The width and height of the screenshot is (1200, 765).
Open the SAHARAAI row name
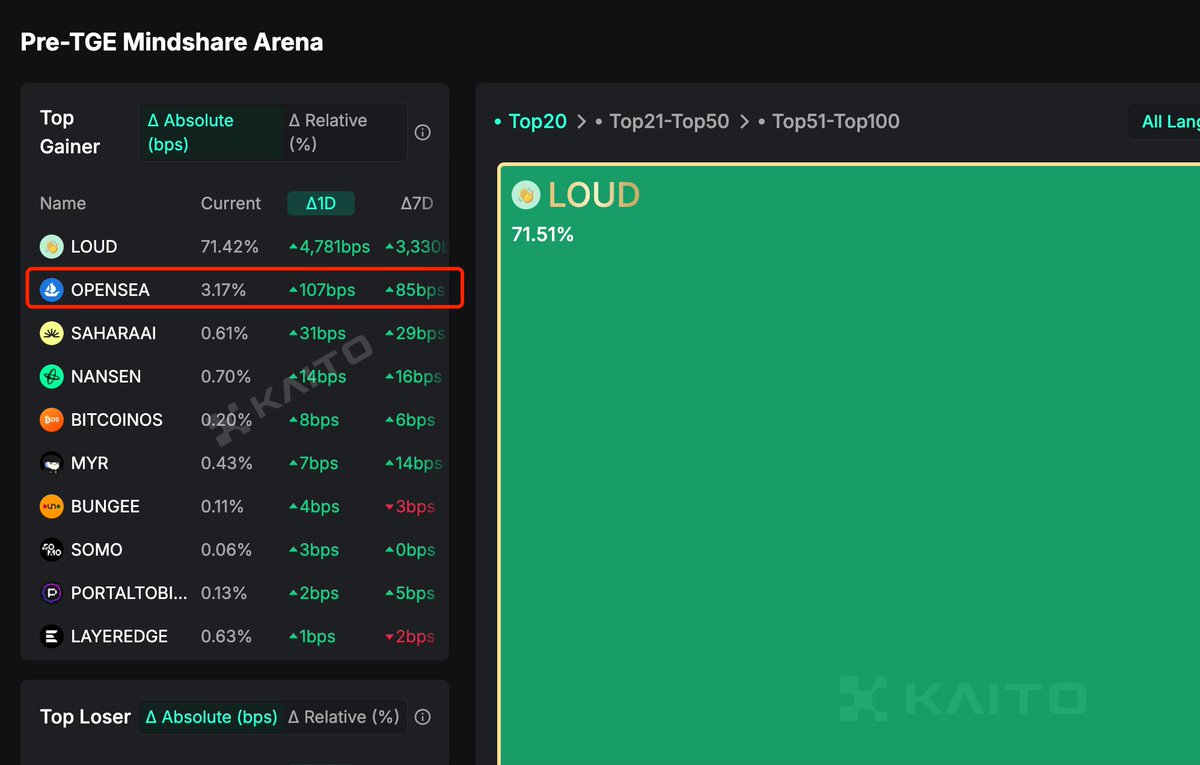coord(113,333)
